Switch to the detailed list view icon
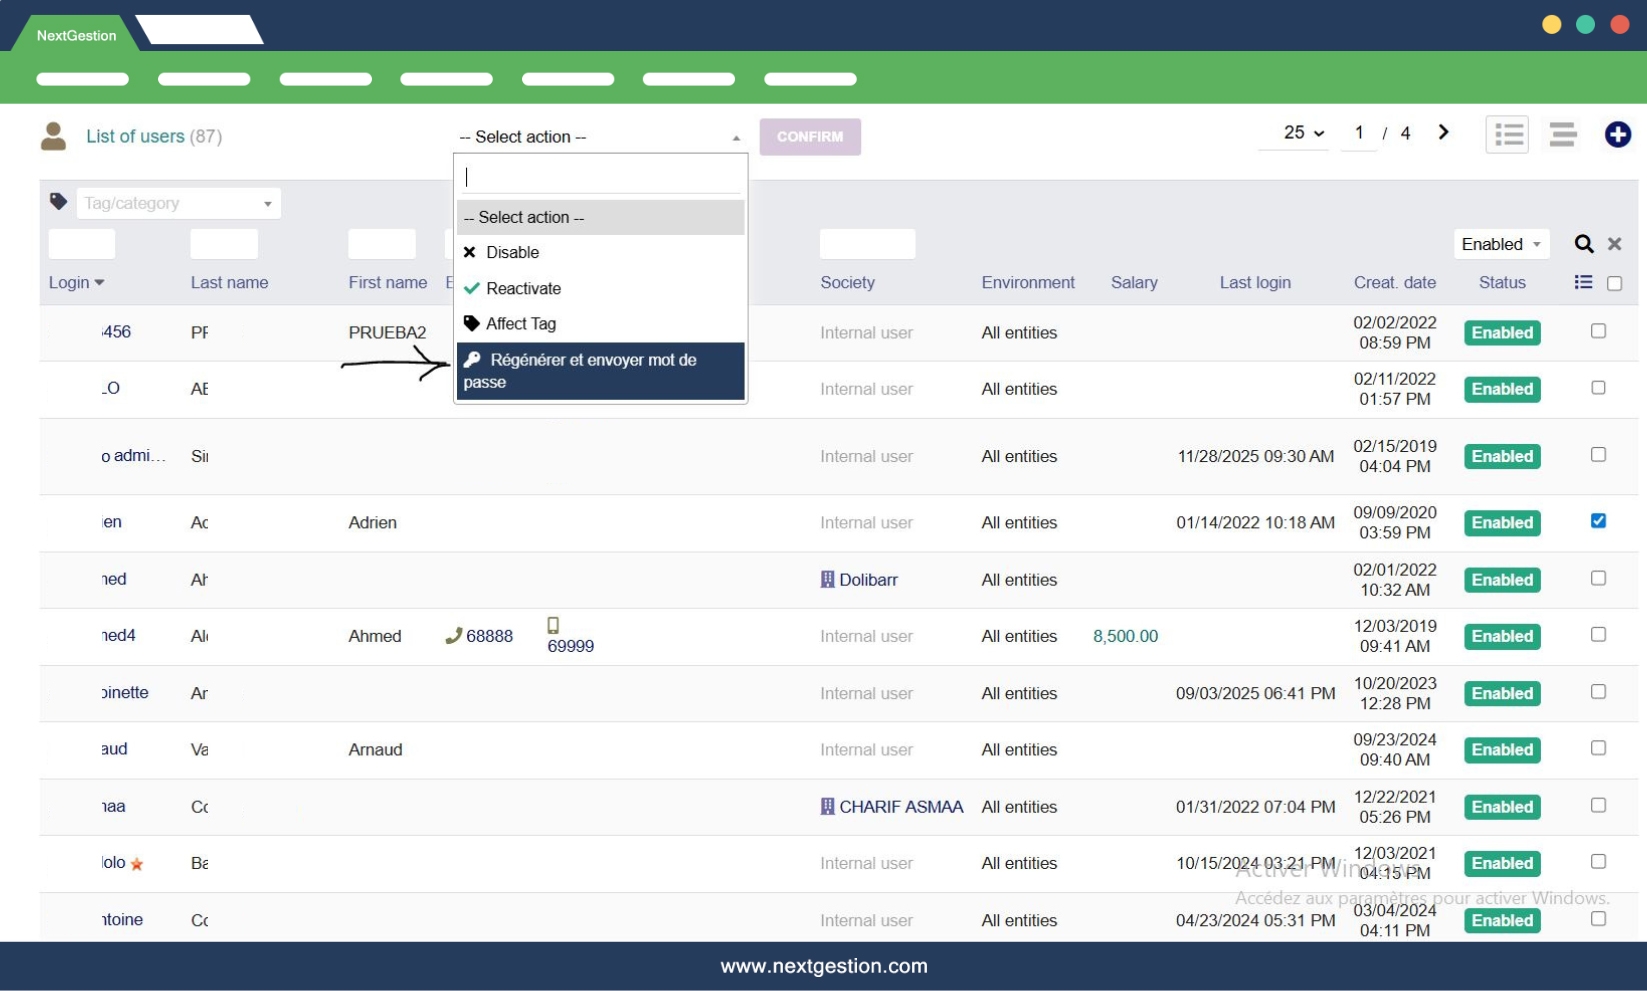 (x=1507, y=134)
